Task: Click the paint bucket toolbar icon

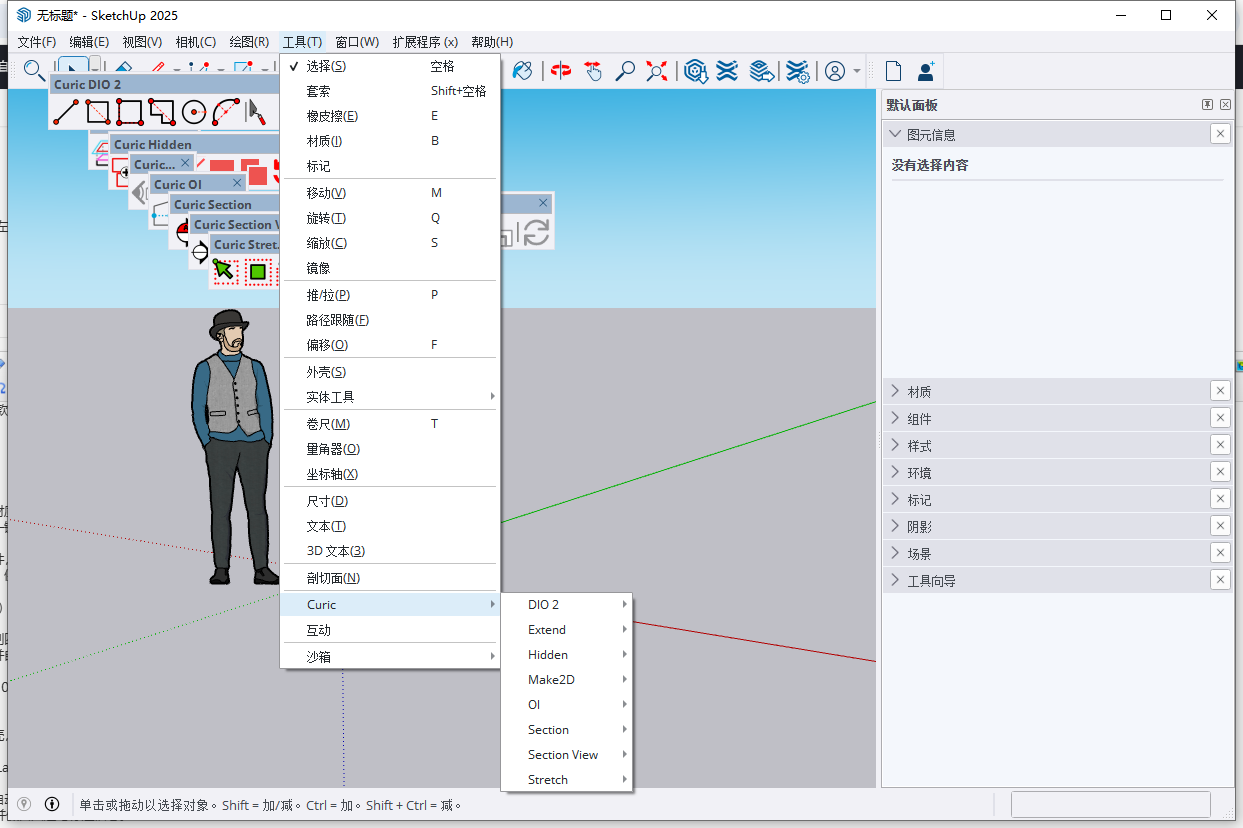Action: pyautogui.click(x=522, y=71)
